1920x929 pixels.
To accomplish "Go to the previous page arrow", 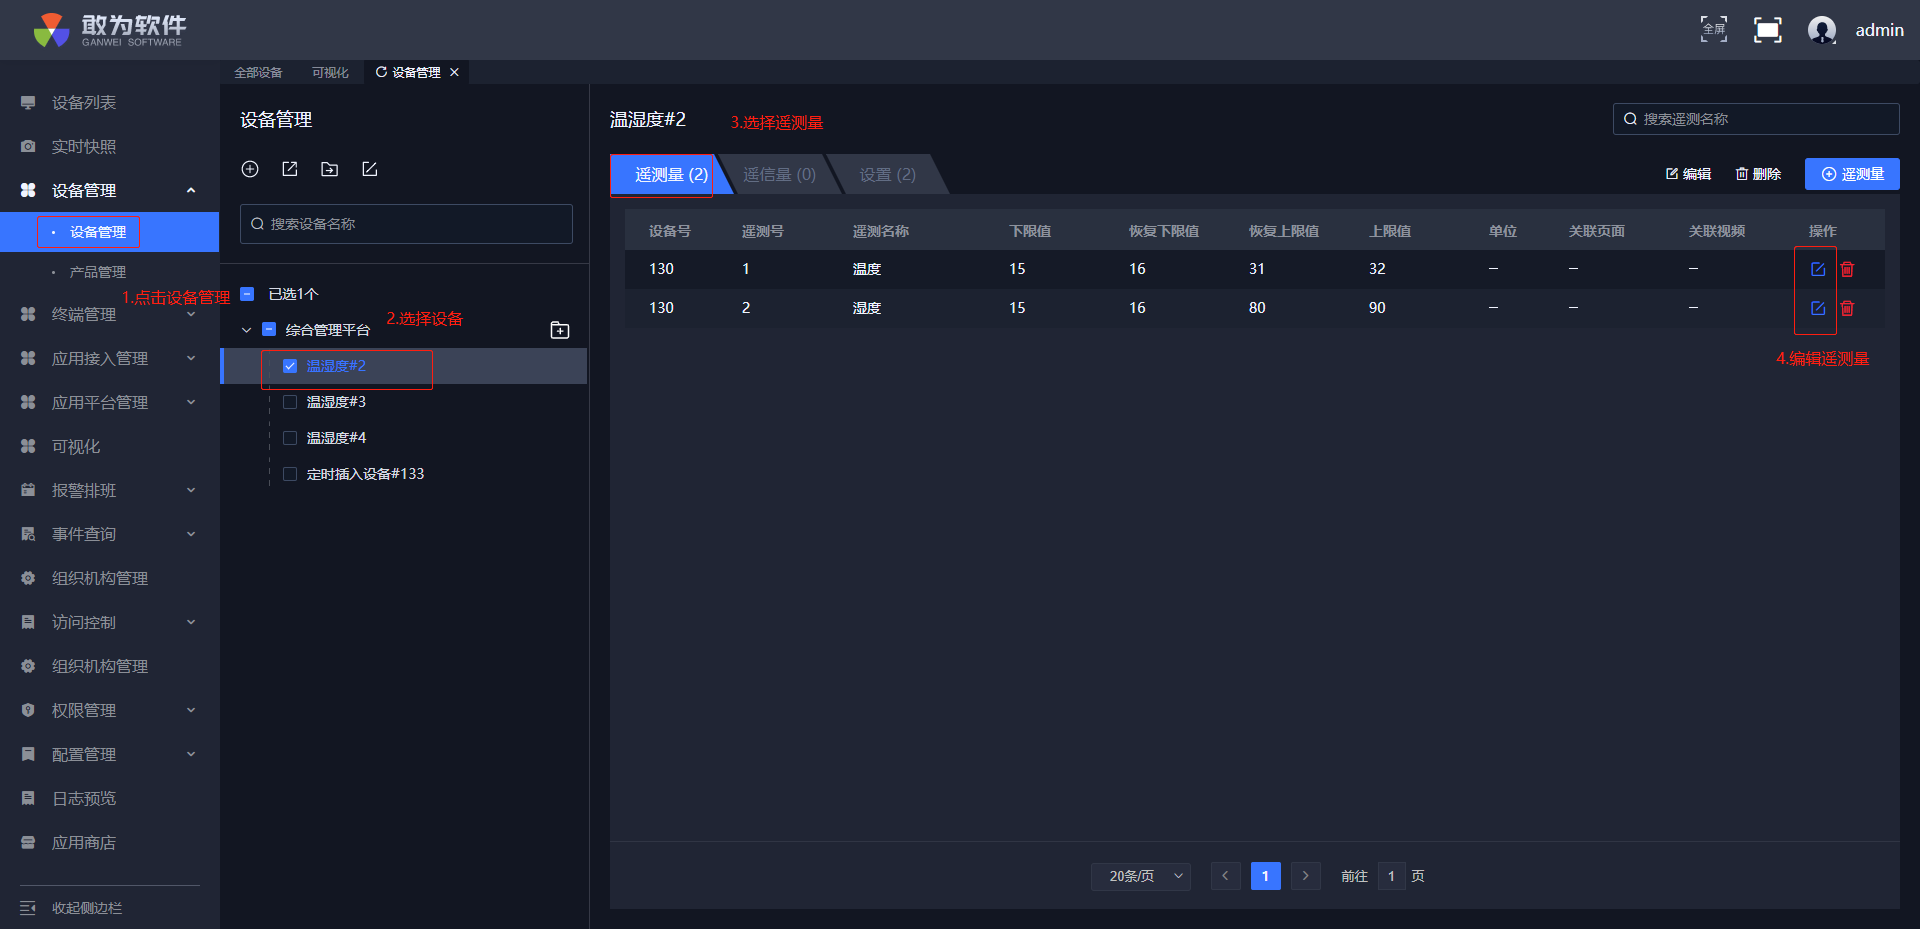I will point(1226,876).
